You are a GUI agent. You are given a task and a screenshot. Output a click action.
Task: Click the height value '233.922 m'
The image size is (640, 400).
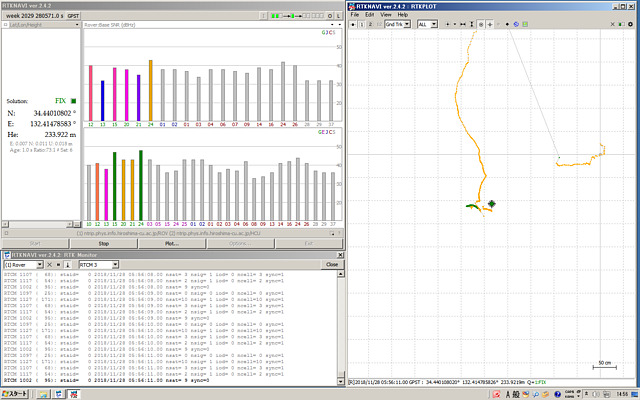coord(60,134)
